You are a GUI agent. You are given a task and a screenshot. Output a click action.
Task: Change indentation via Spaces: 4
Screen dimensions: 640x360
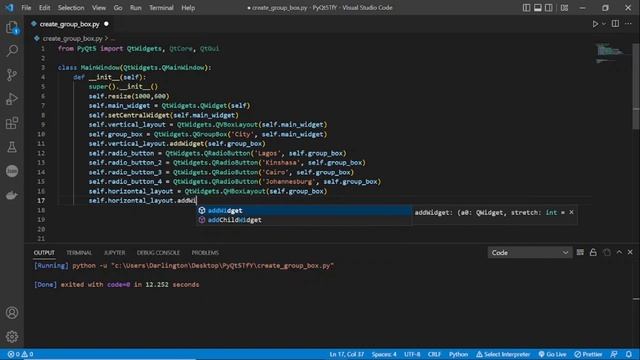coord(384,354)
